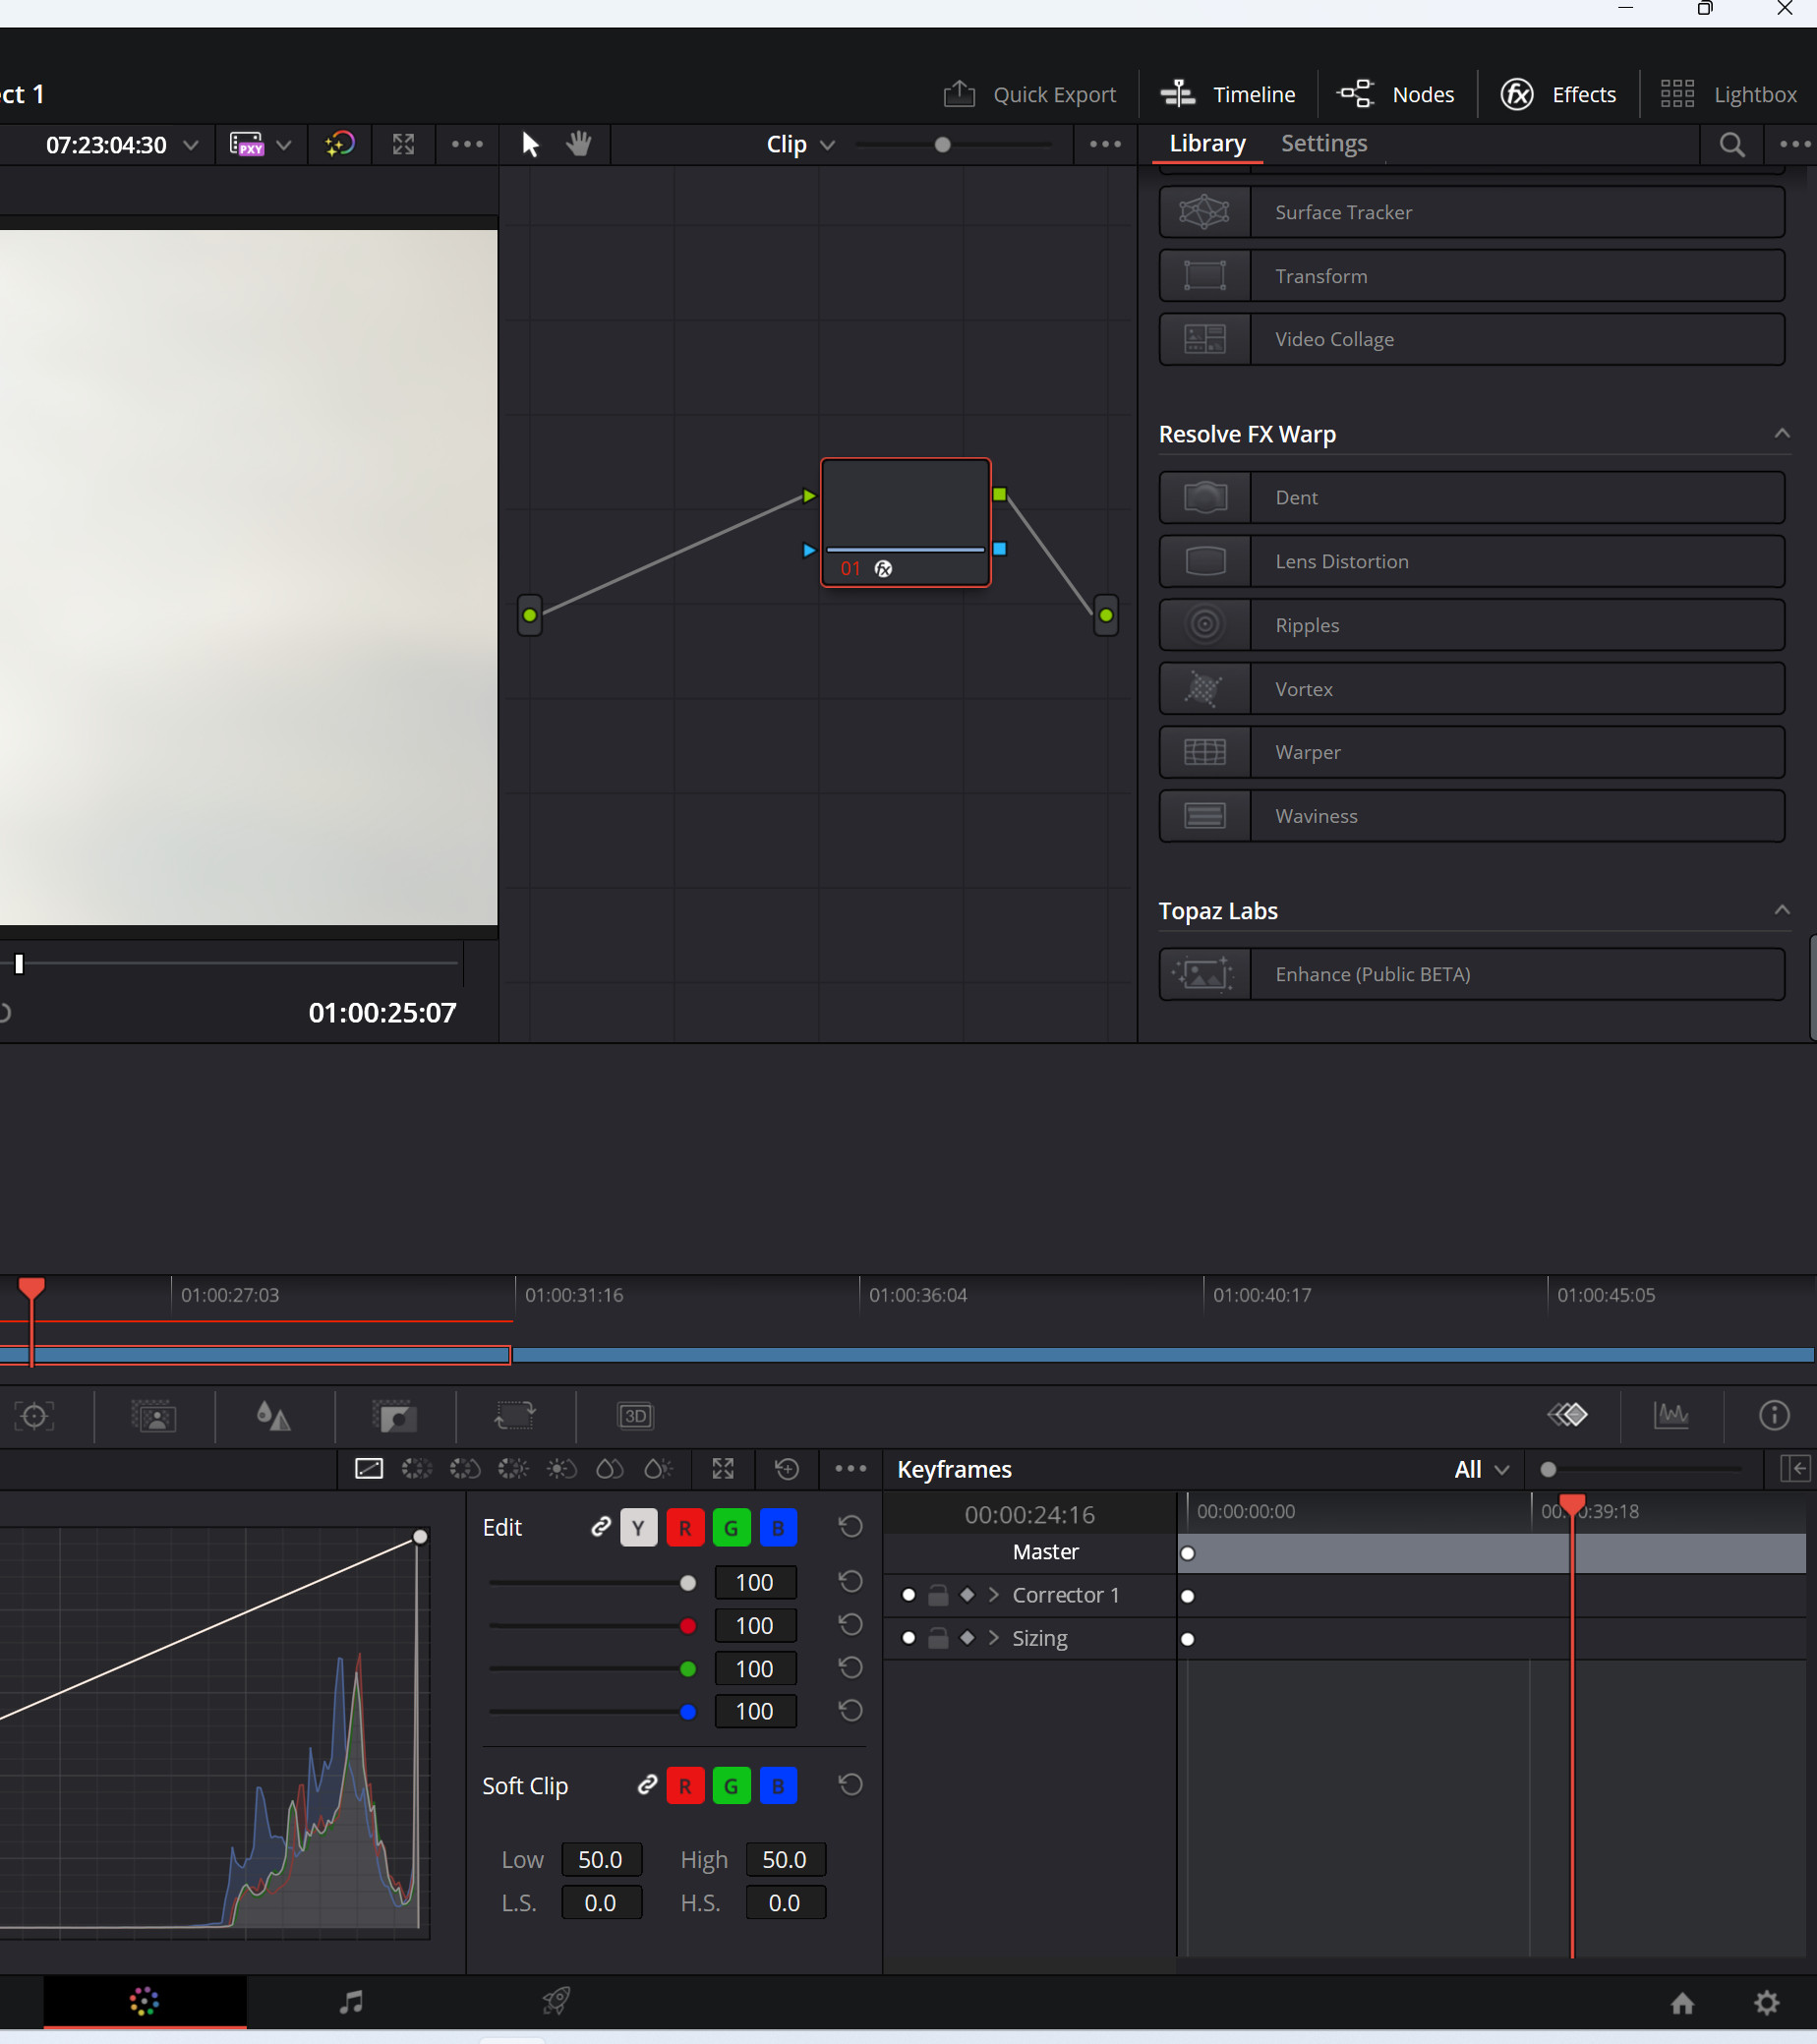Screen dimensions: 1817x2044
Task: Toggle the Nodes panel button
Action: click(x=1395, y=94)
